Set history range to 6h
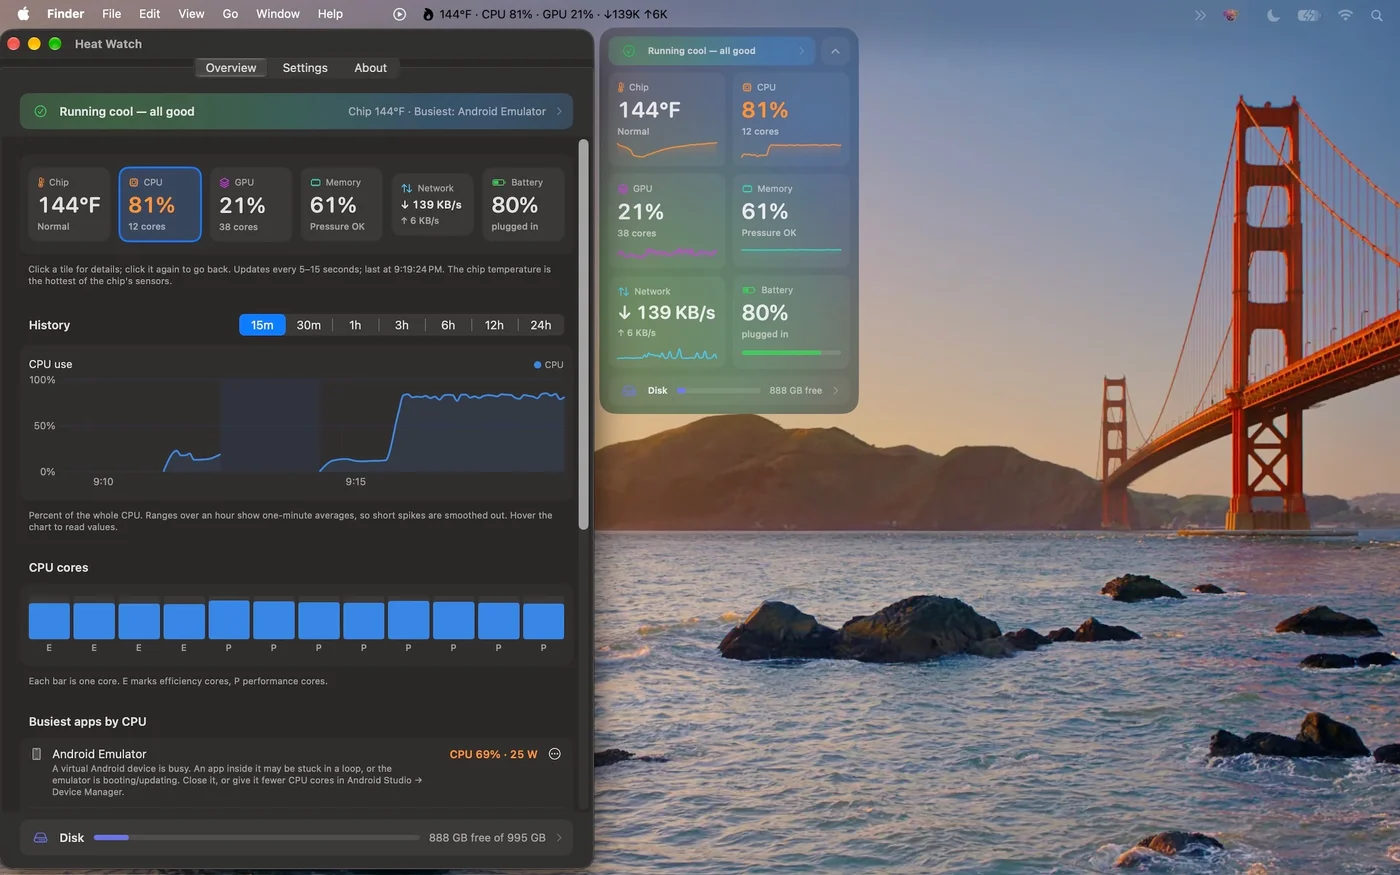The image size is (1400, 875). coord(448,325)
